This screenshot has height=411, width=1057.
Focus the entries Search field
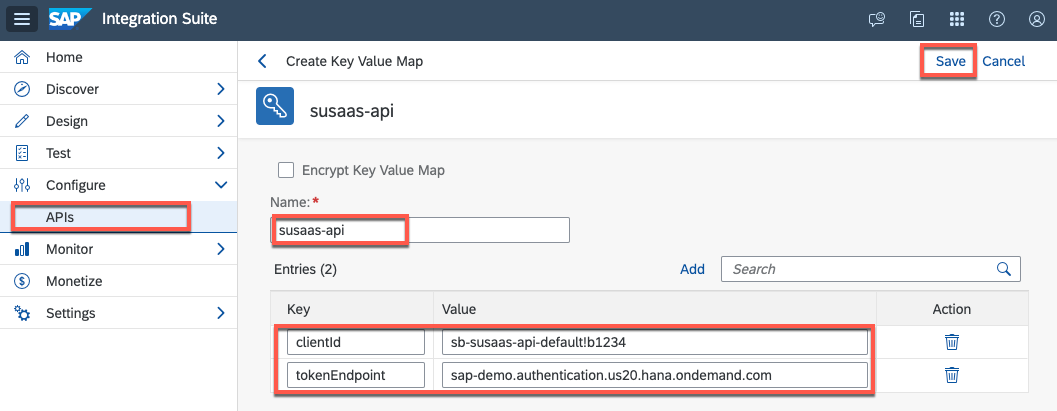point(871,269)
